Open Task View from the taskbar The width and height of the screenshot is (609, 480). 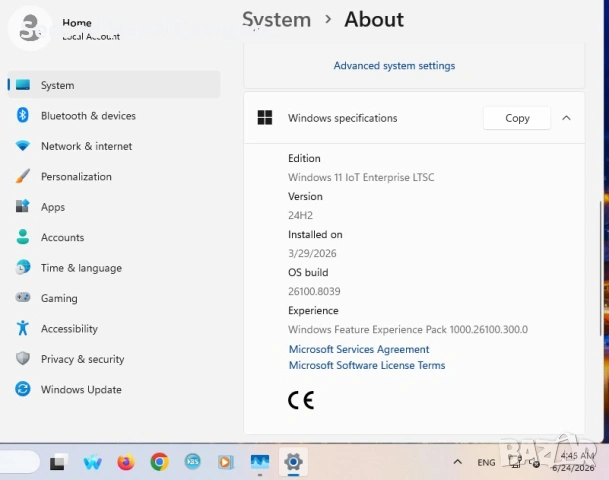click(x=59, y=462)
